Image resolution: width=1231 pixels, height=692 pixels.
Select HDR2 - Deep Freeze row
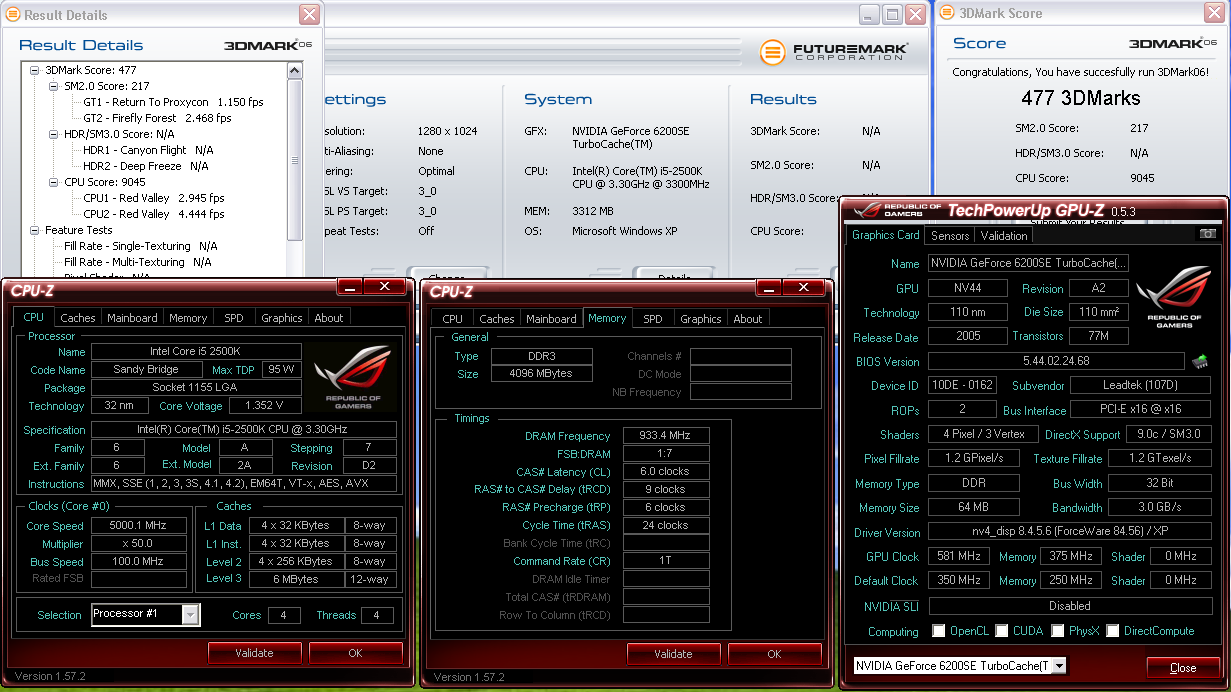(146, 166)
